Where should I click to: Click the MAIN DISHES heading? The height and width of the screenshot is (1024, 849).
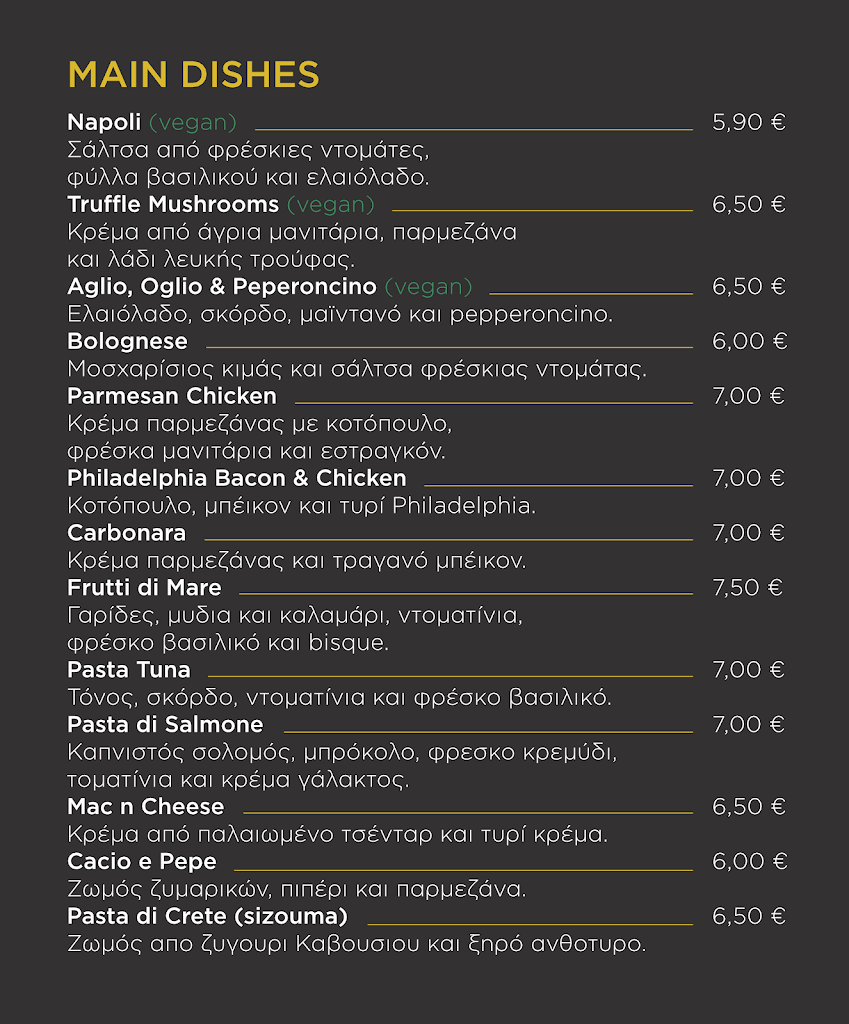(193, 75)
